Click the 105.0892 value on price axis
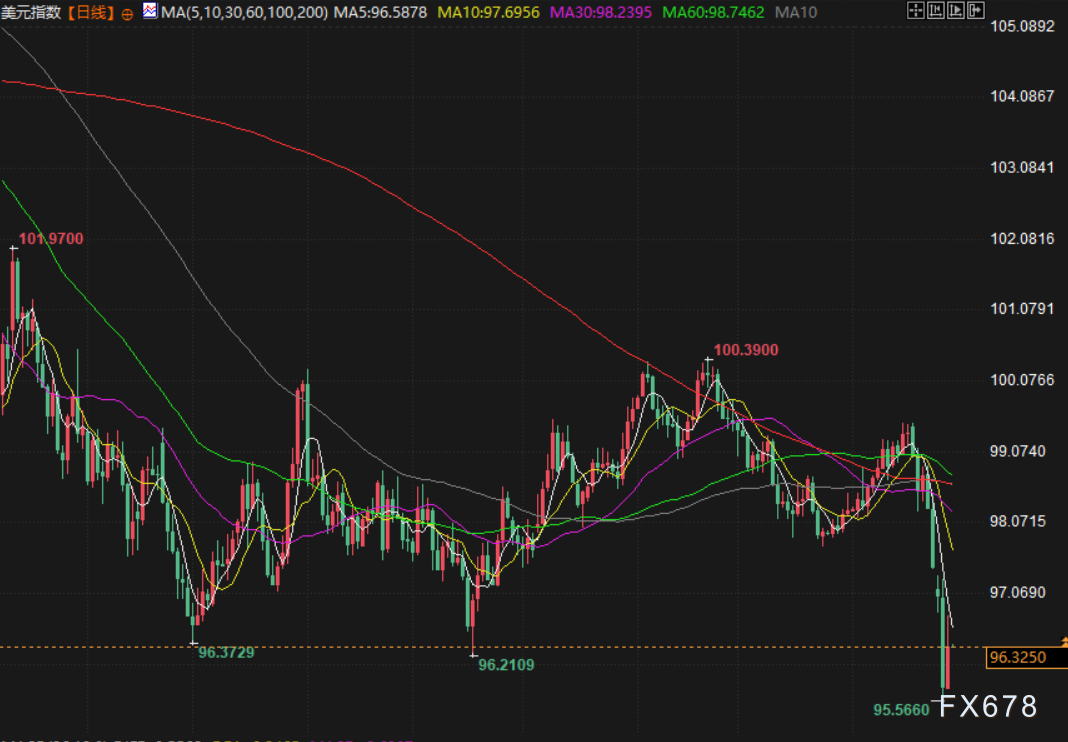The width and height of the screenshot is (1068, 742). (1022, 27)
